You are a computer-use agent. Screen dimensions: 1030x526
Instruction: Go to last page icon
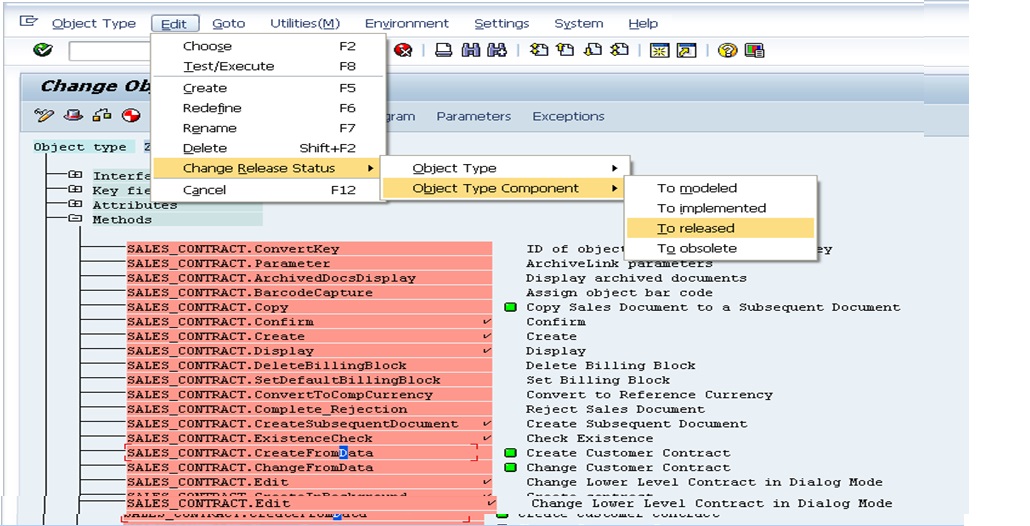(x=619, y=50)
